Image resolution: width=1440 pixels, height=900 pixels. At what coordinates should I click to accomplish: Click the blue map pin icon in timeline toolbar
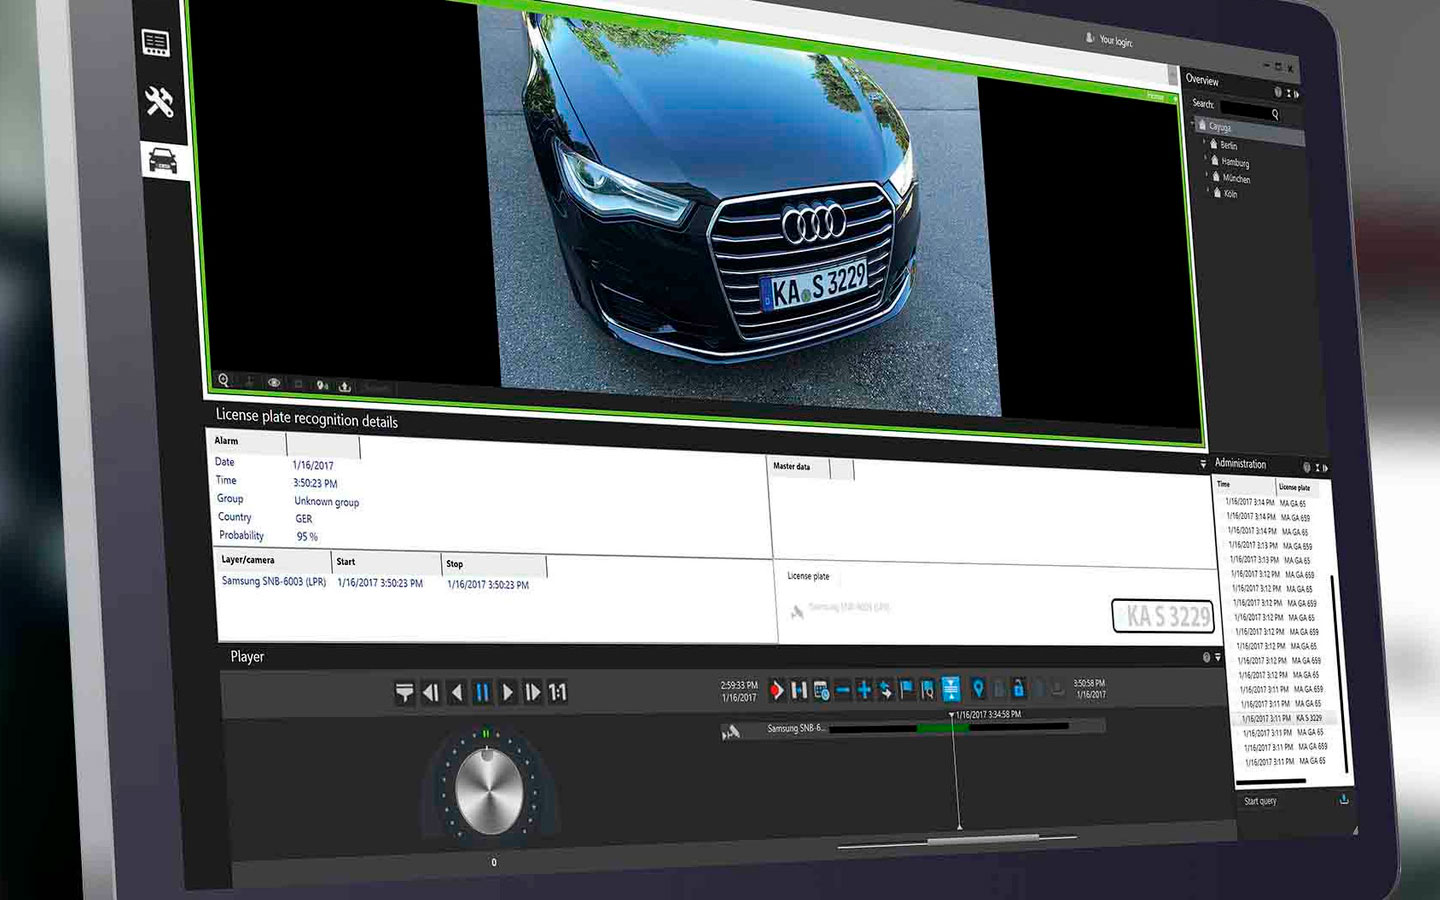(x=978, y=688)
